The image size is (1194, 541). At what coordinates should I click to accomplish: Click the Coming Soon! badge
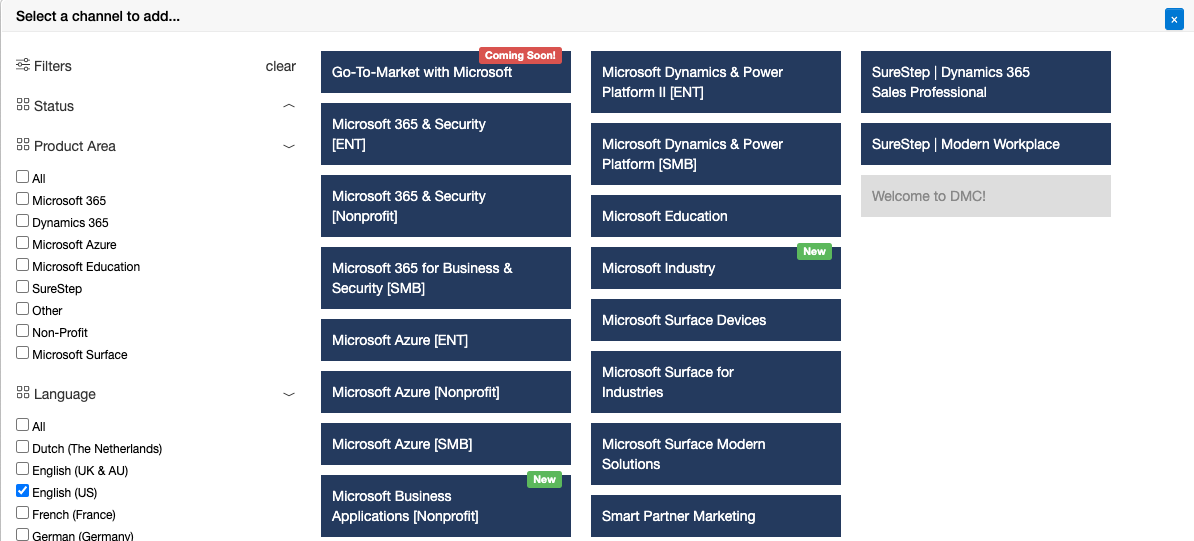click(x=520, y=55)
